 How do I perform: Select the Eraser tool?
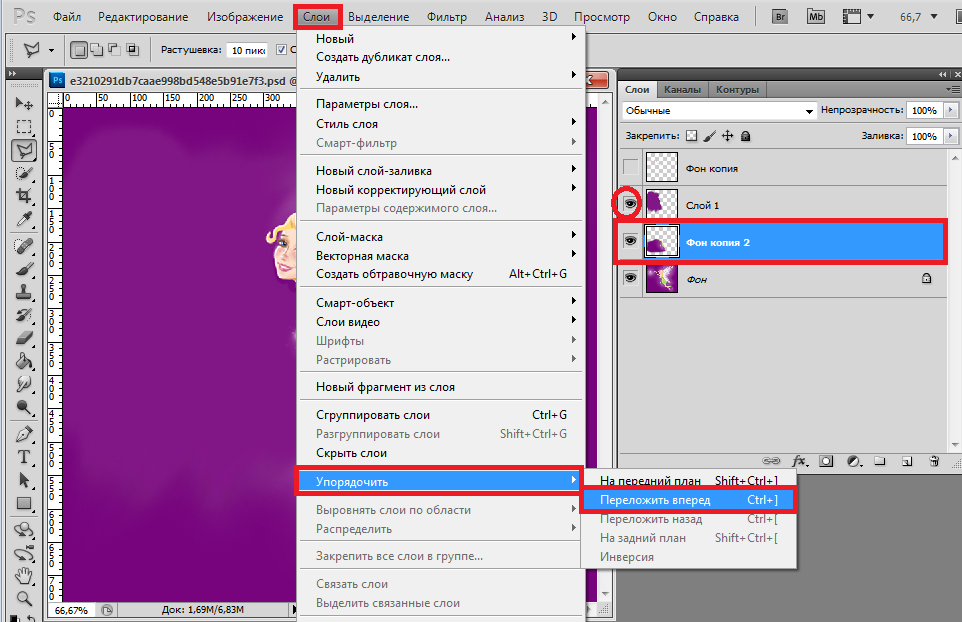coord(24,338)
